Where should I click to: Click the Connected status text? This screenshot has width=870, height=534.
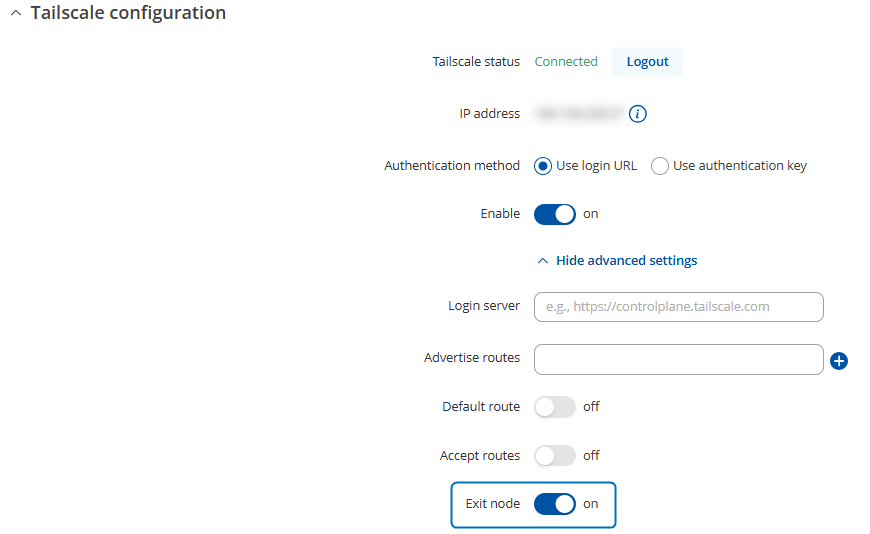point(566,62)
